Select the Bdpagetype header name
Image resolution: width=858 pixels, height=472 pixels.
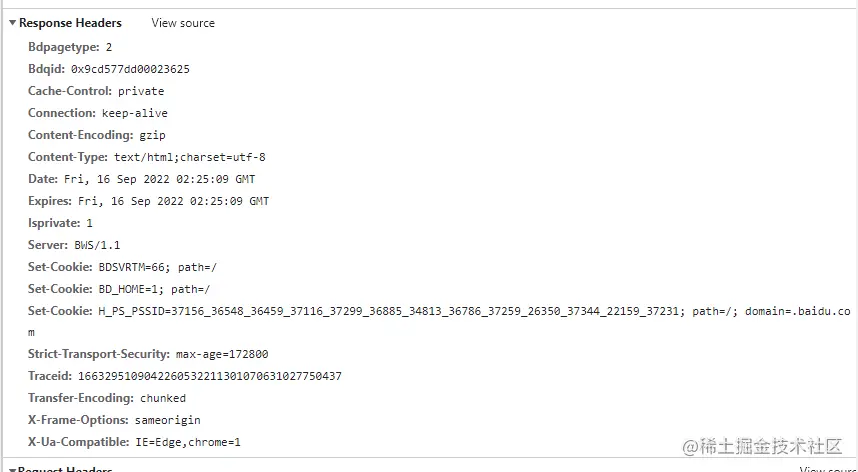coord(64,47)
